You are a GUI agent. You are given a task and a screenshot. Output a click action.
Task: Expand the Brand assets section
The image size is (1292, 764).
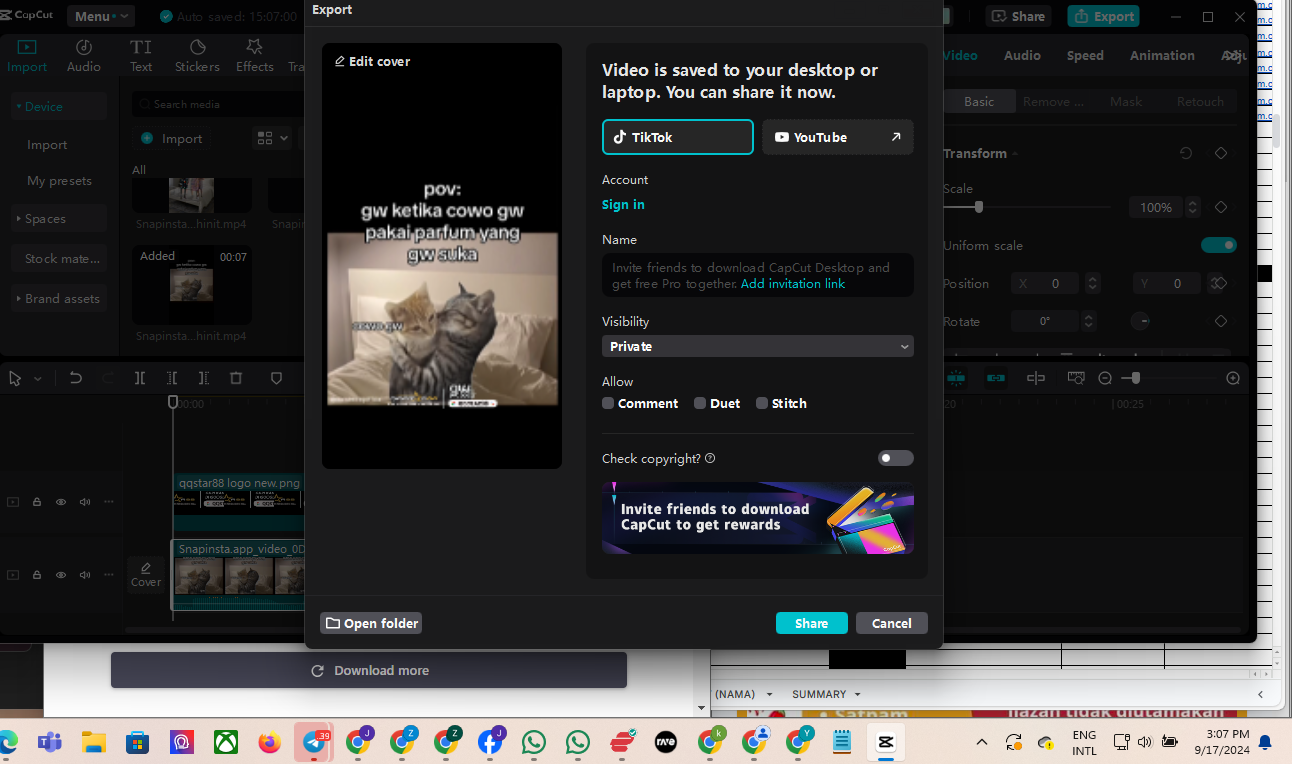(x=58, y=299)
